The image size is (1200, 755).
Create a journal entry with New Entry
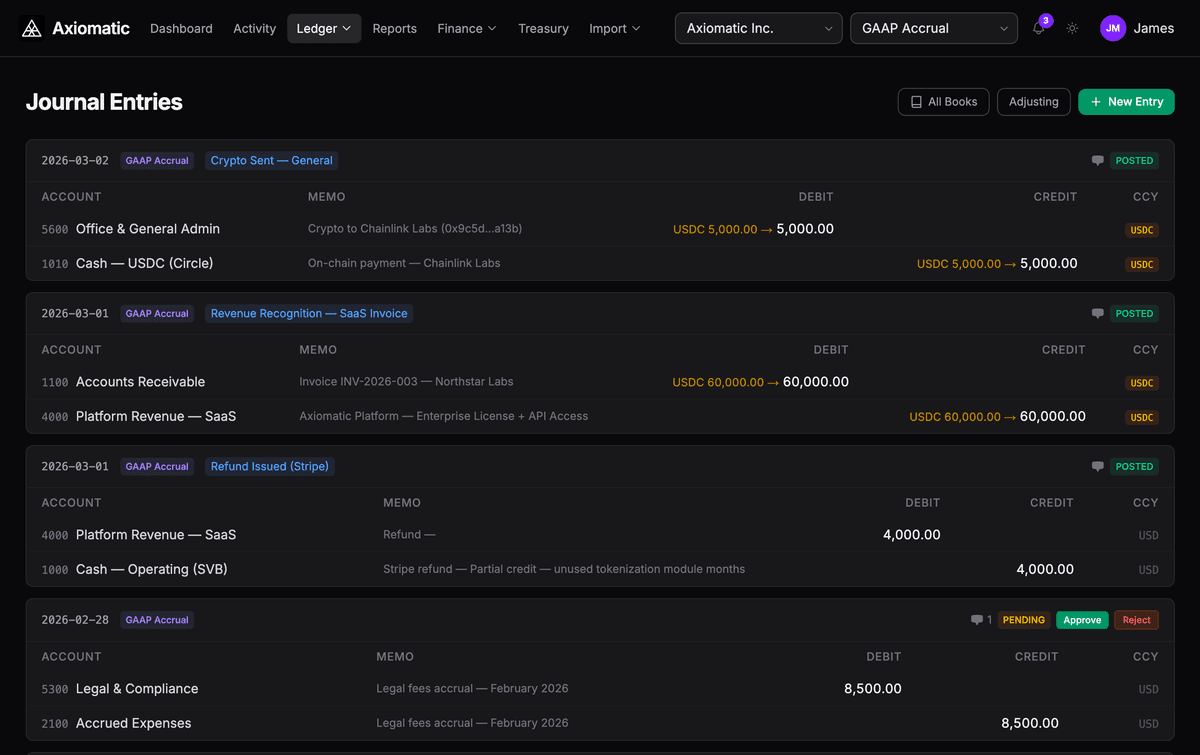[x=1126, y=101]
